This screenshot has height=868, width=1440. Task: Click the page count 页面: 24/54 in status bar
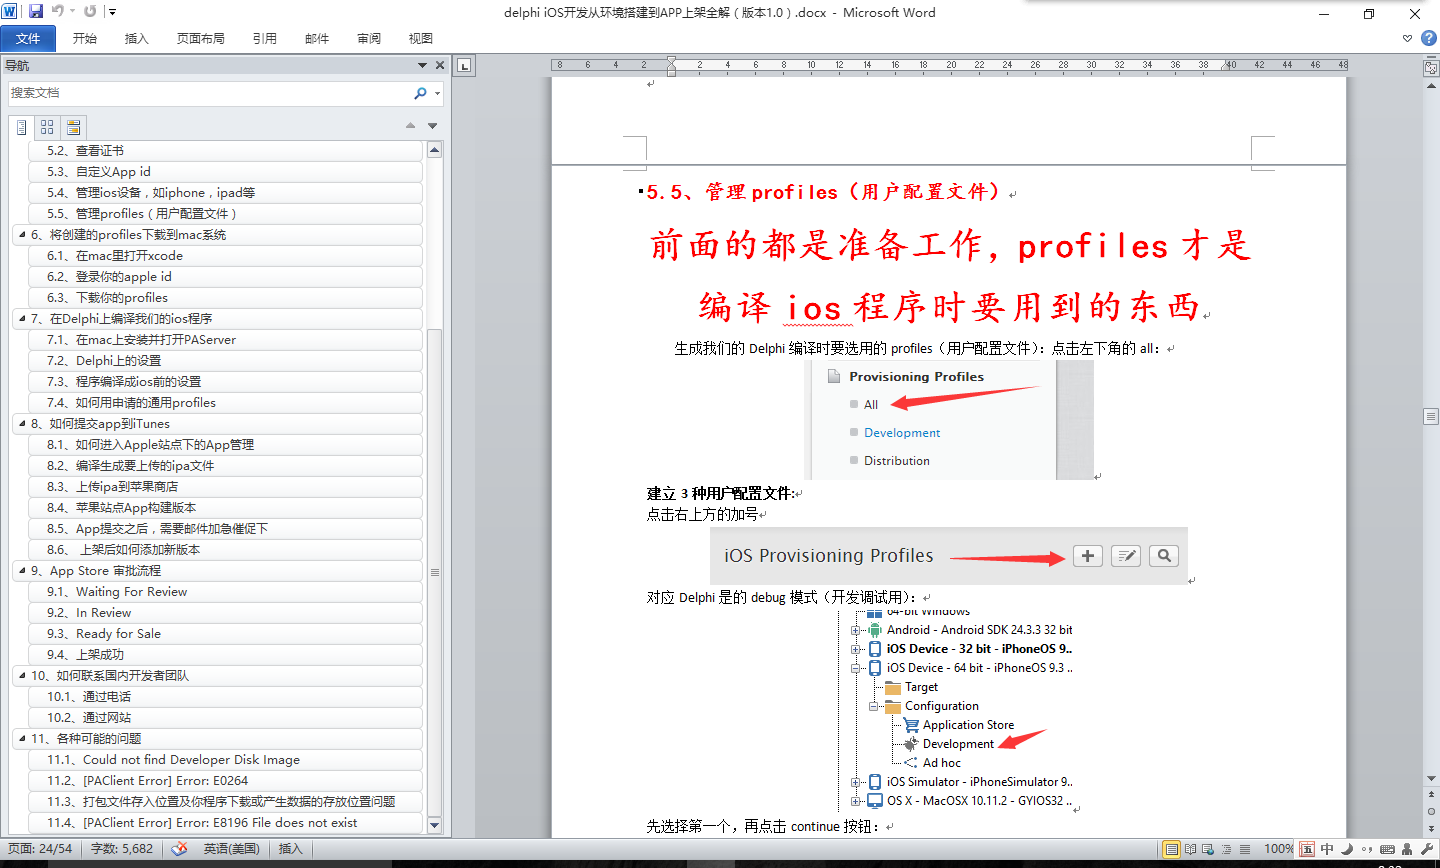(40, 849)
